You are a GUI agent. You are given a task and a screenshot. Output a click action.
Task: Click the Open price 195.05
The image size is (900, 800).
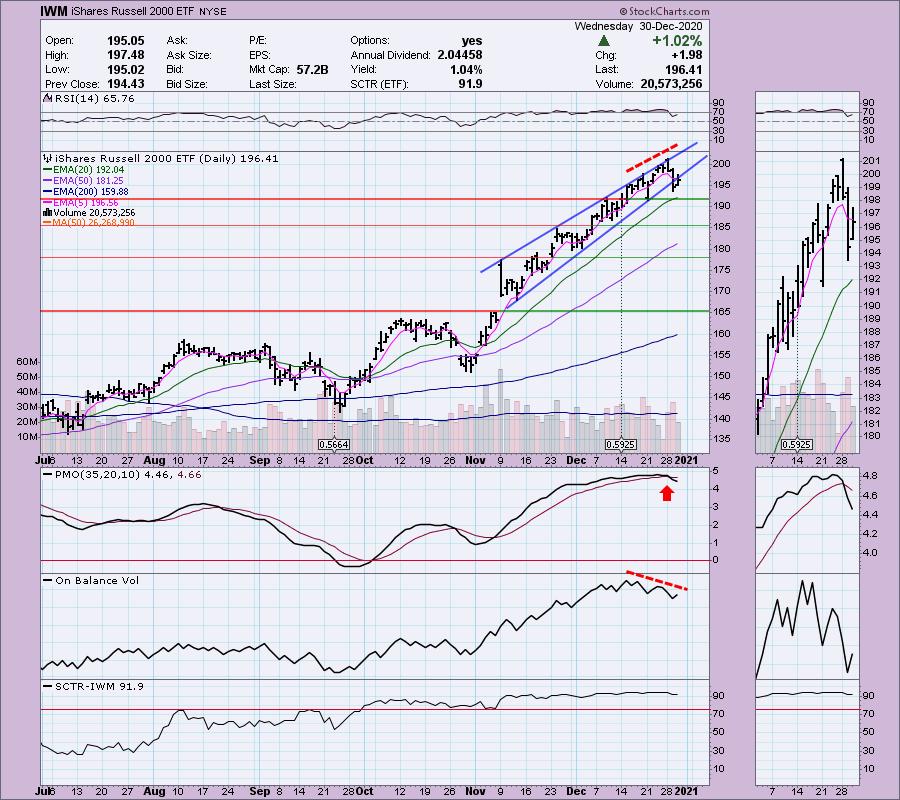[x=125, y=41]
